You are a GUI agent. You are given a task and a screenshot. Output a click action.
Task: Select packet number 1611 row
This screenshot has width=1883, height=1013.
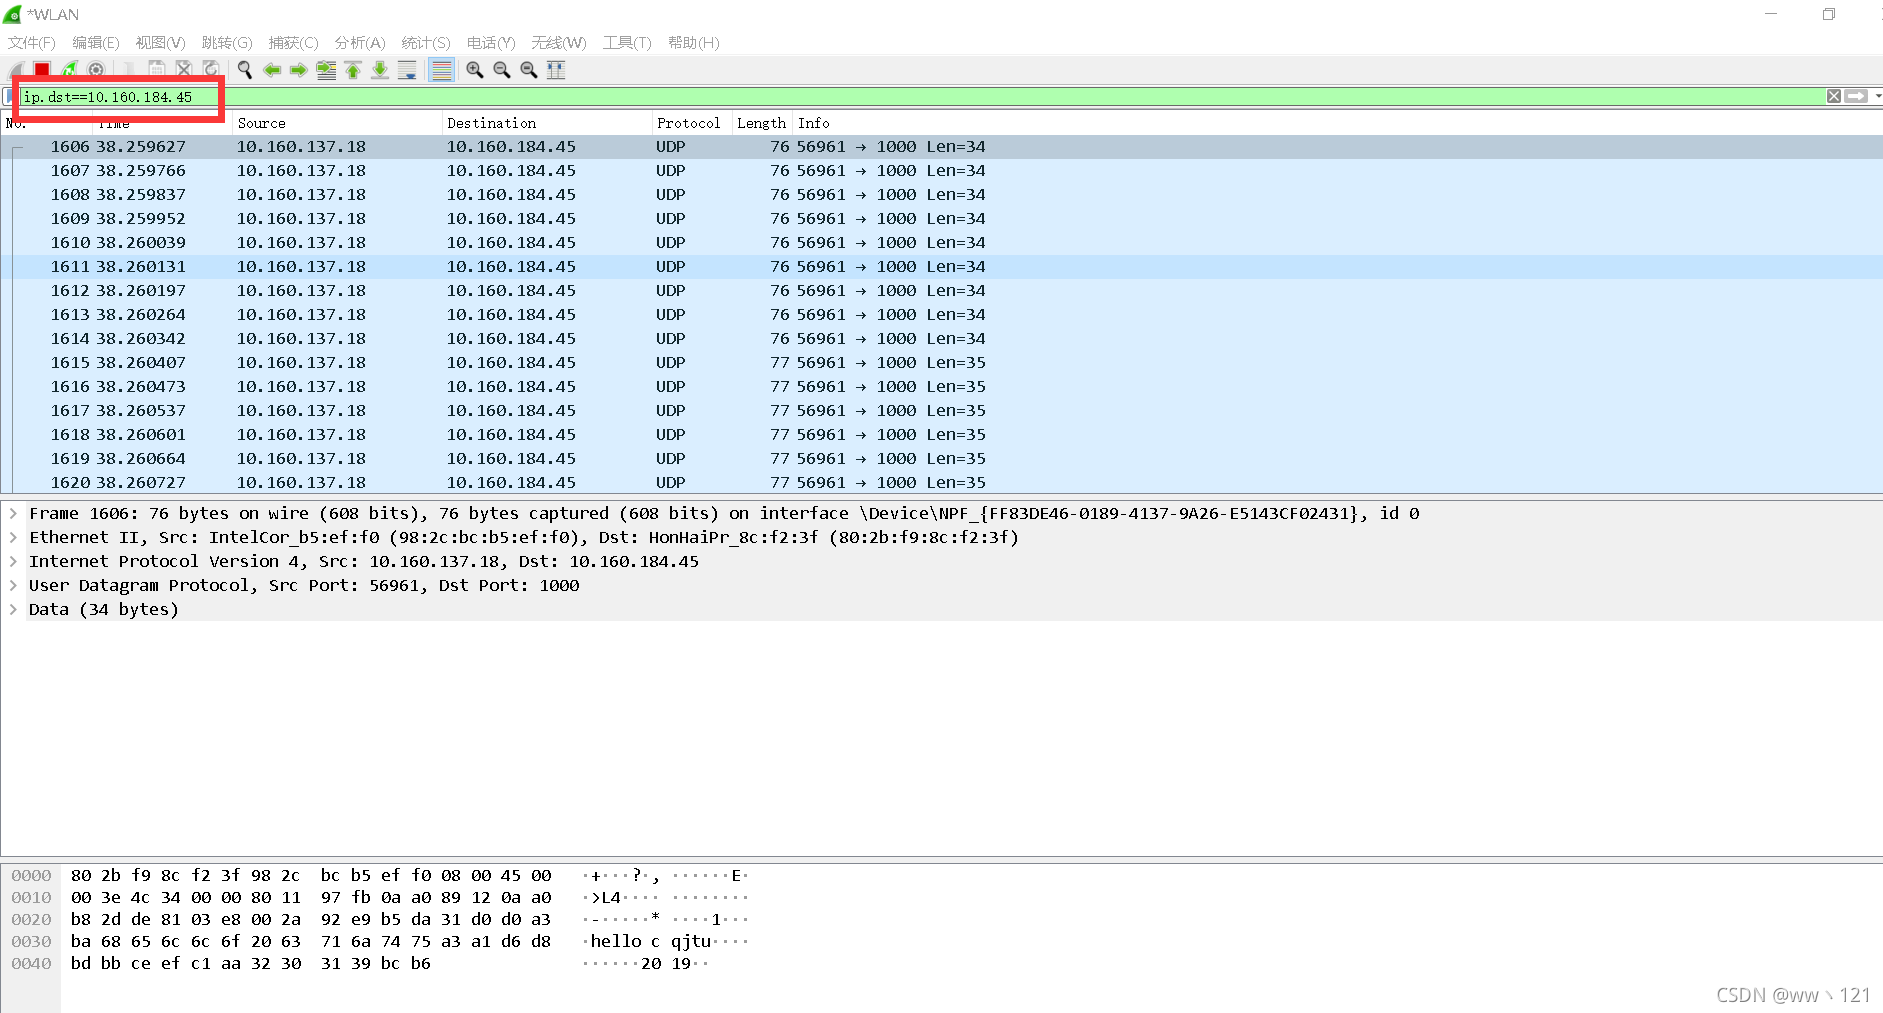click(941, 266)
